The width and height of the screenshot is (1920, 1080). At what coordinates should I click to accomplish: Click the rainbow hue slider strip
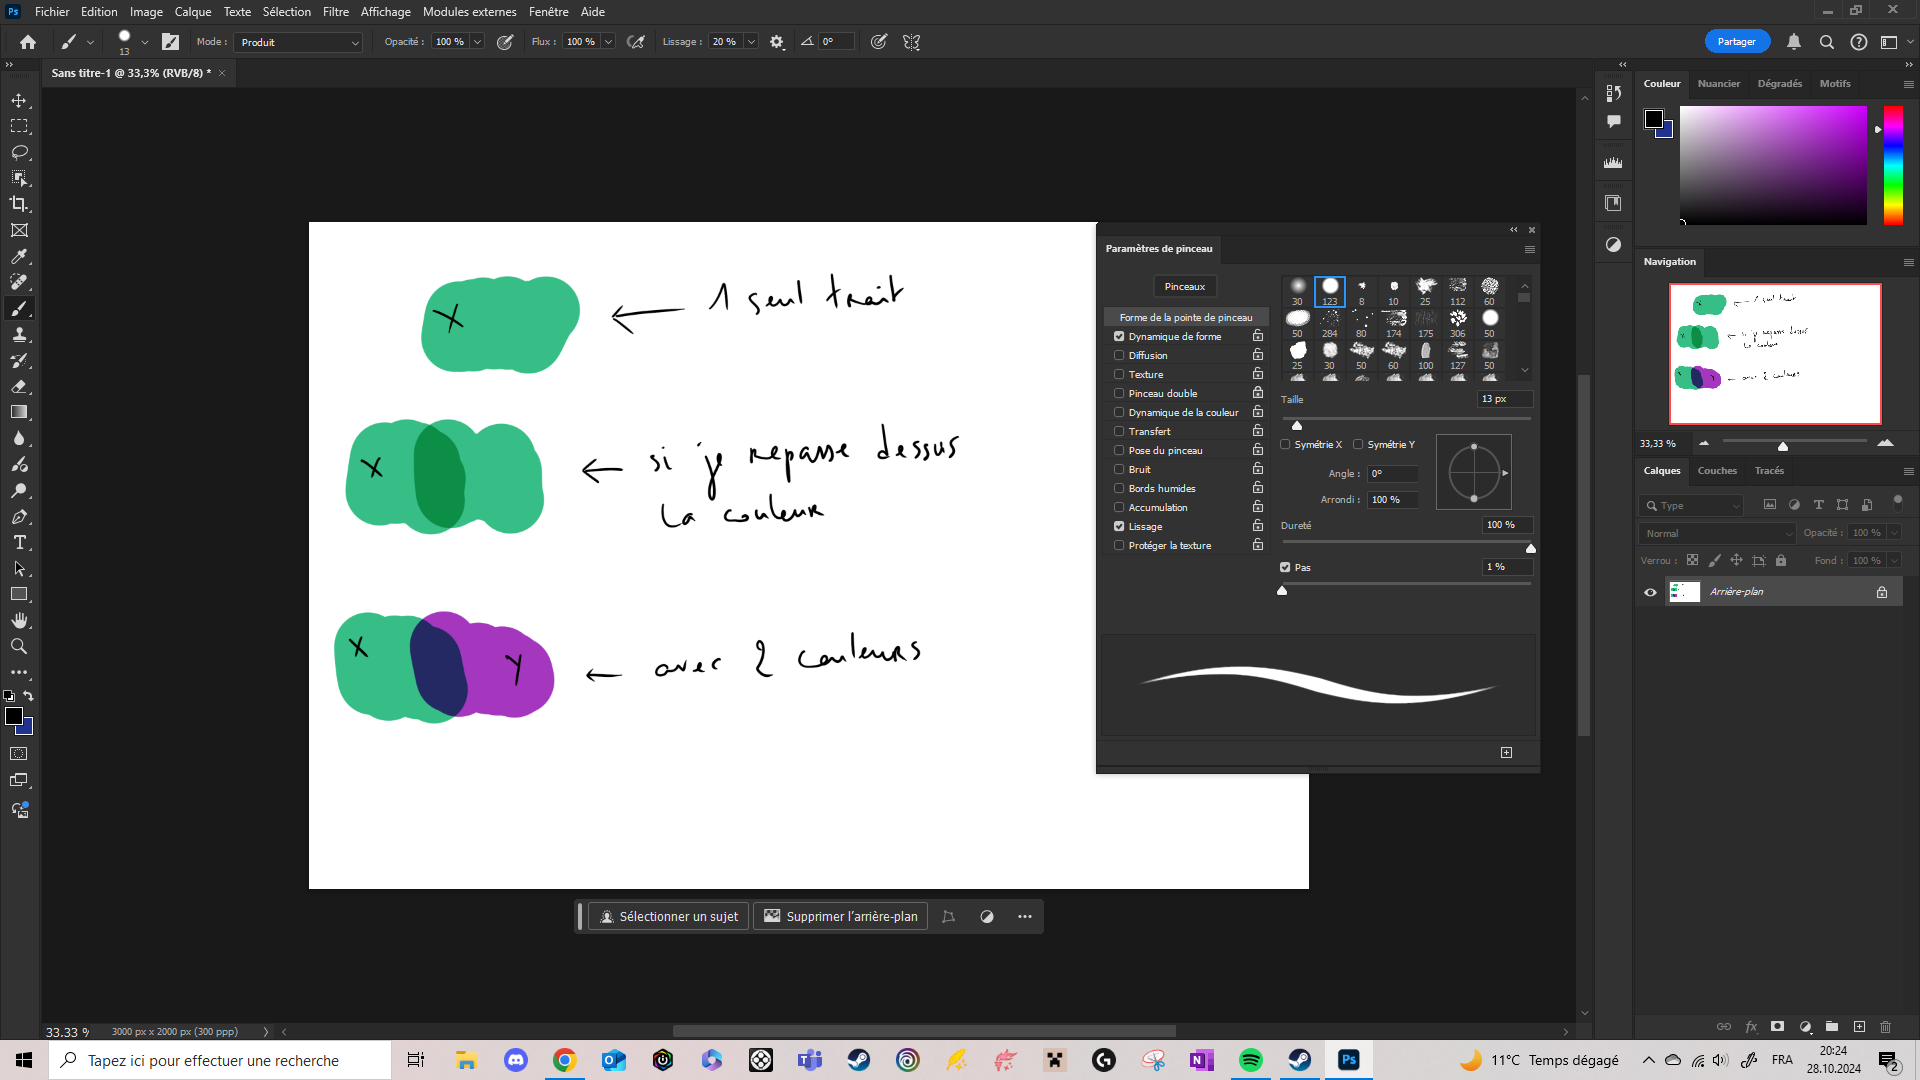coord(1893,165)
